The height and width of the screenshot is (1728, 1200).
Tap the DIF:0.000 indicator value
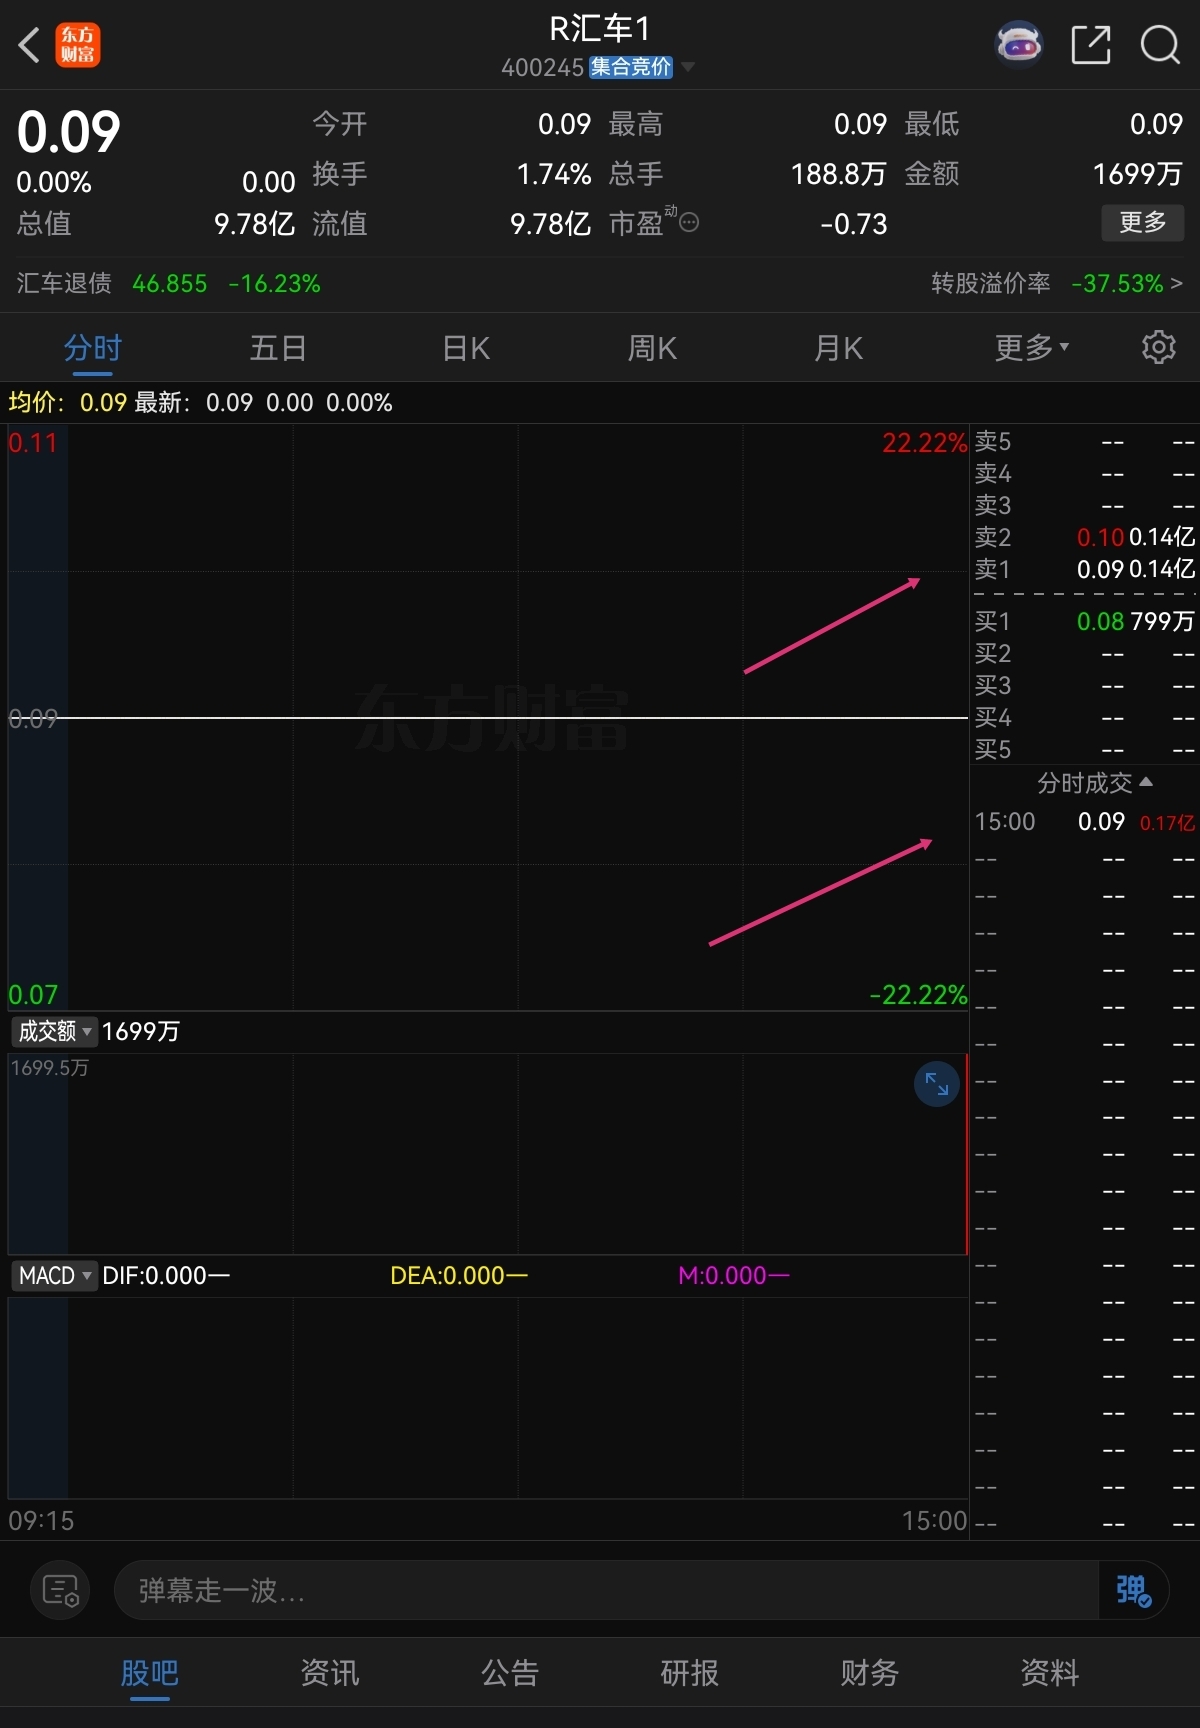pyautogui.click(x=166, y=1275)
